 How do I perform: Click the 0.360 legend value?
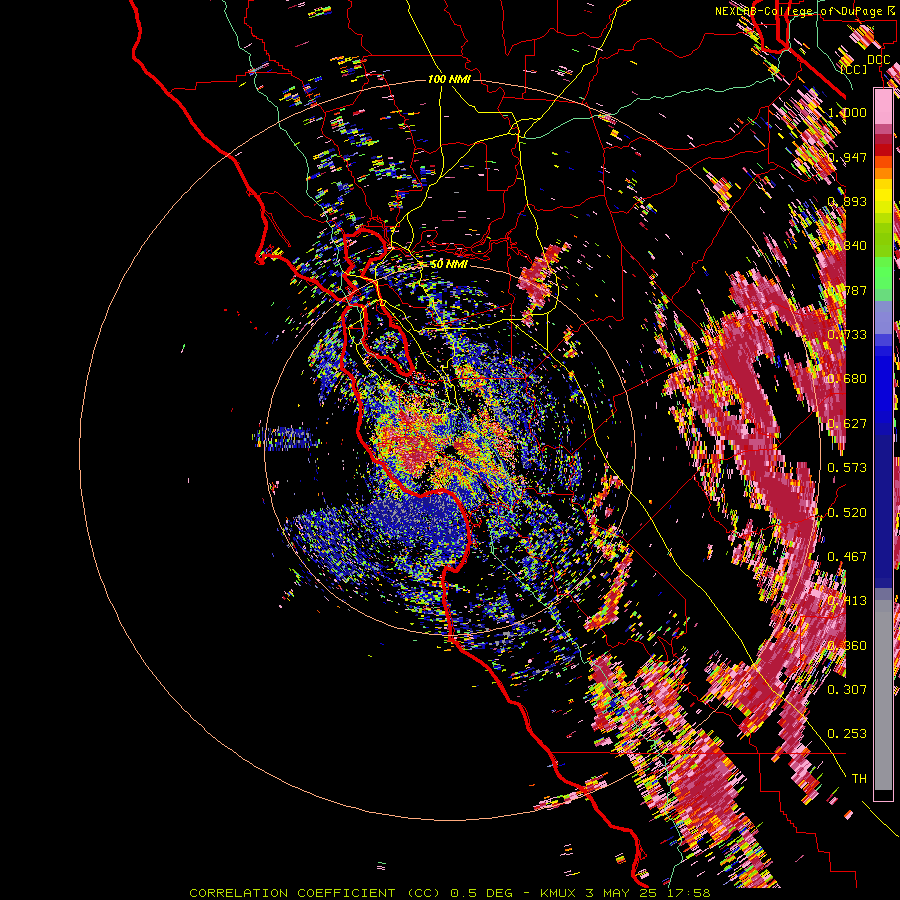click(x=847, y=646)
